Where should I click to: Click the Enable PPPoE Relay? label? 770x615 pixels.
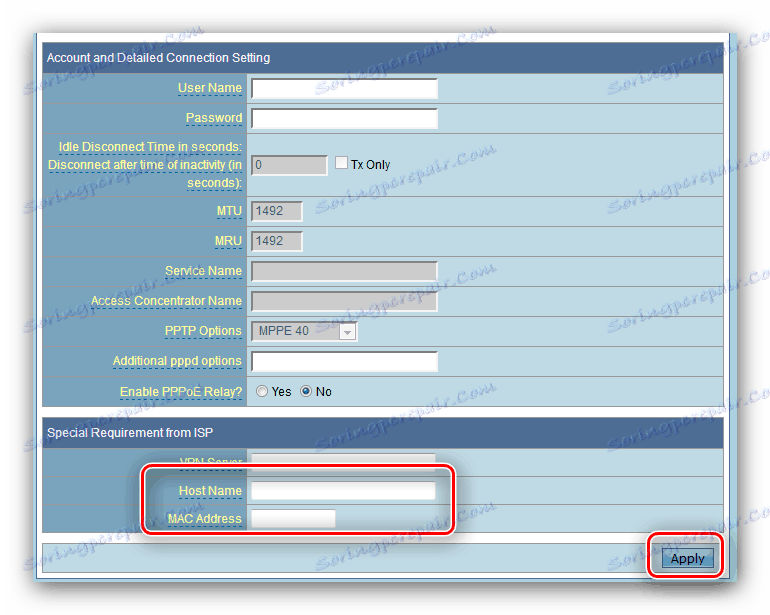pos(181,392)
